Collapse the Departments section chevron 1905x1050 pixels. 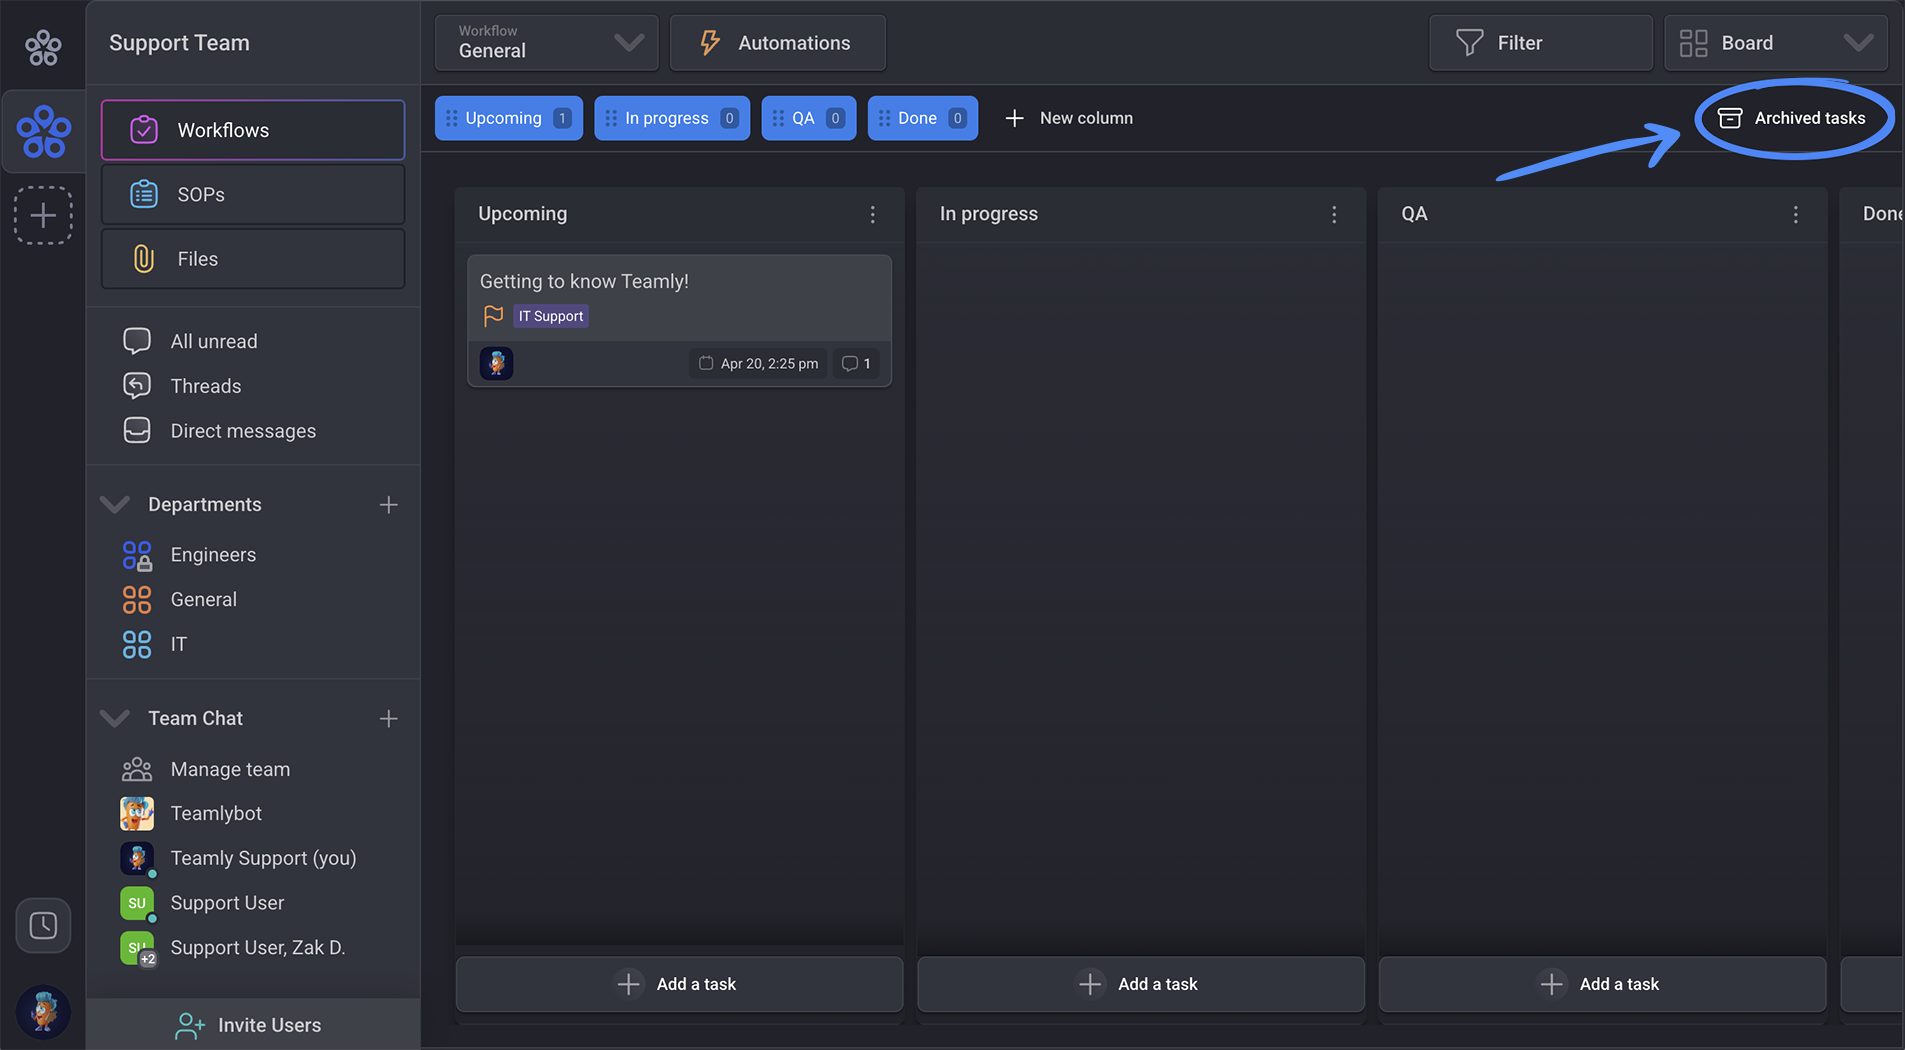pos(115,504)
